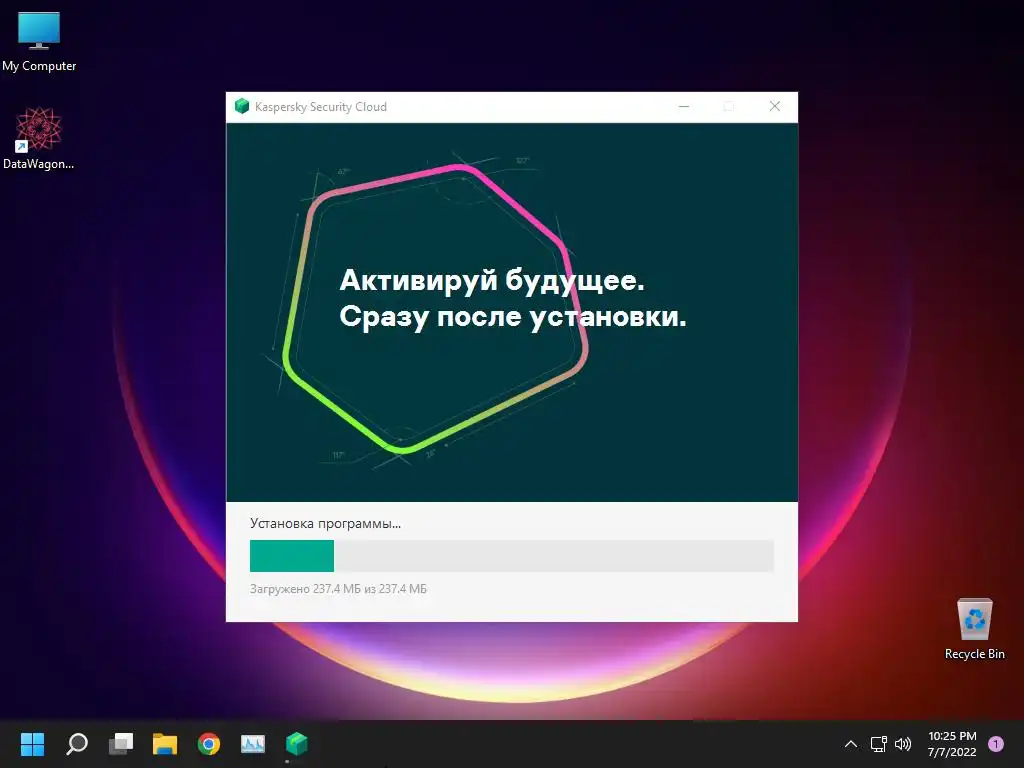Screen dimensions: 1024x768
Task: Show hidden system tray icons
Action: coord(851,744)
